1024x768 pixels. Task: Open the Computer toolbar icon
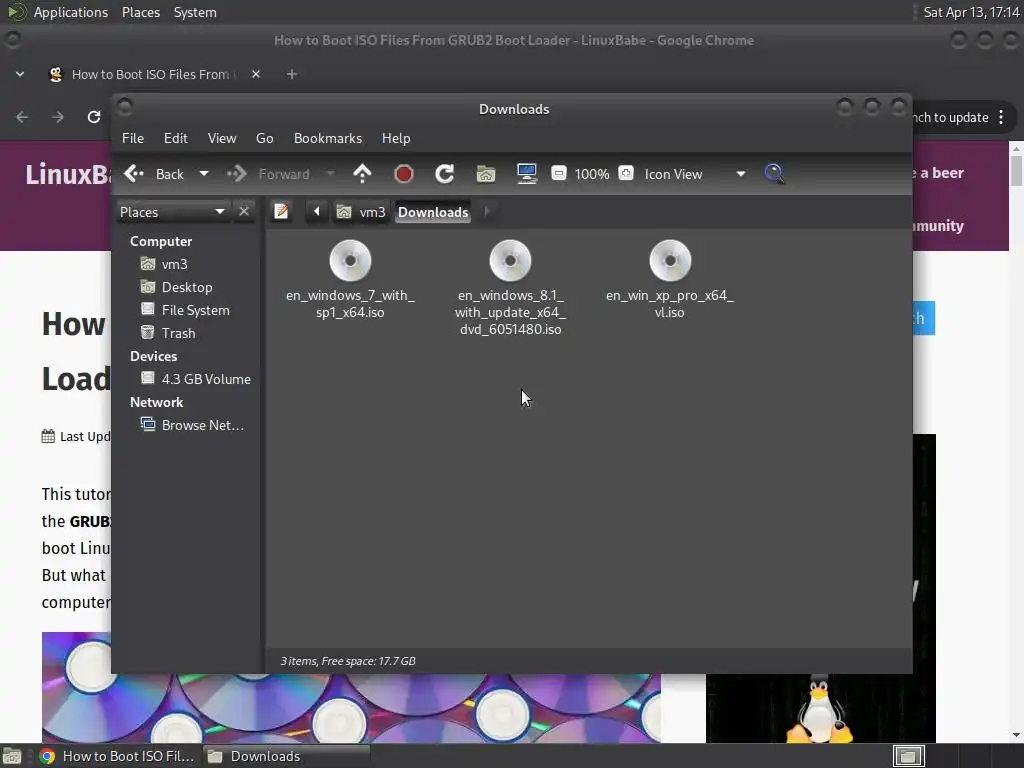click(x=526, y=174)
